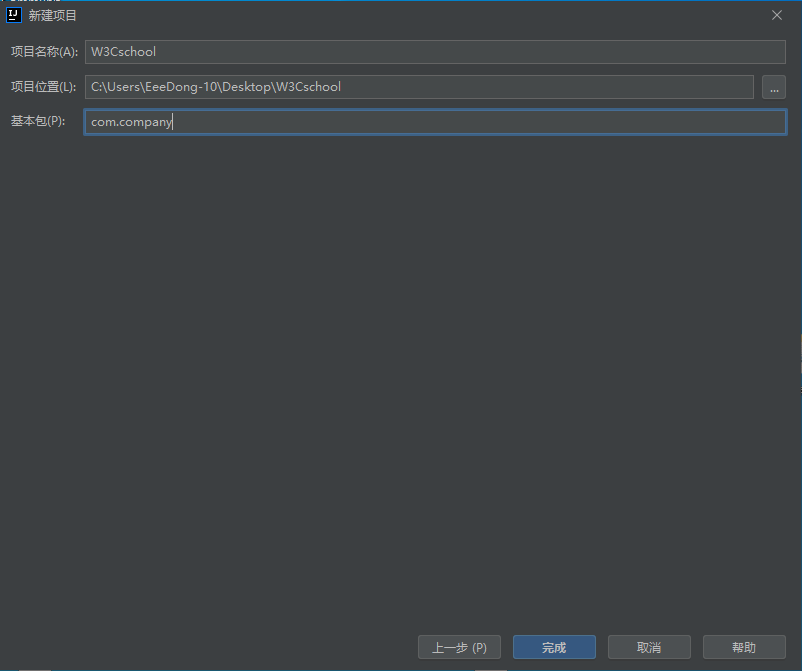Place cursor on the com.company text

coord(131,122)
